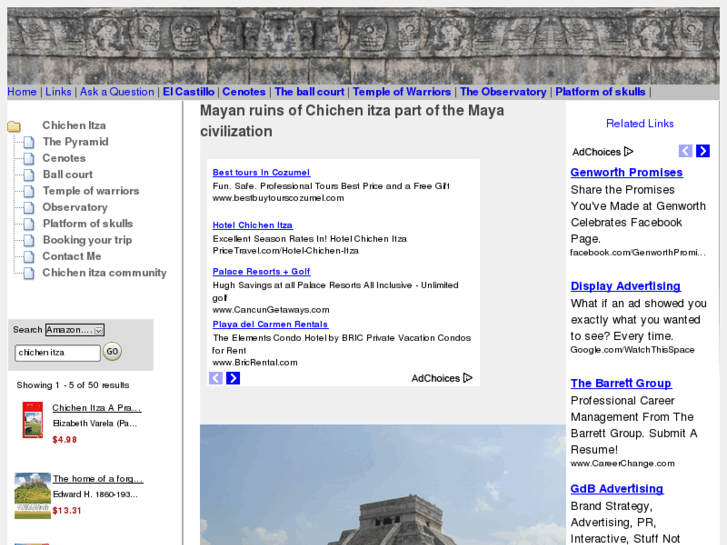Image resolution: width=727 pixels, height=545 pixels.
Task: Click next arrow below center ad block
Action: pos(233,378)
